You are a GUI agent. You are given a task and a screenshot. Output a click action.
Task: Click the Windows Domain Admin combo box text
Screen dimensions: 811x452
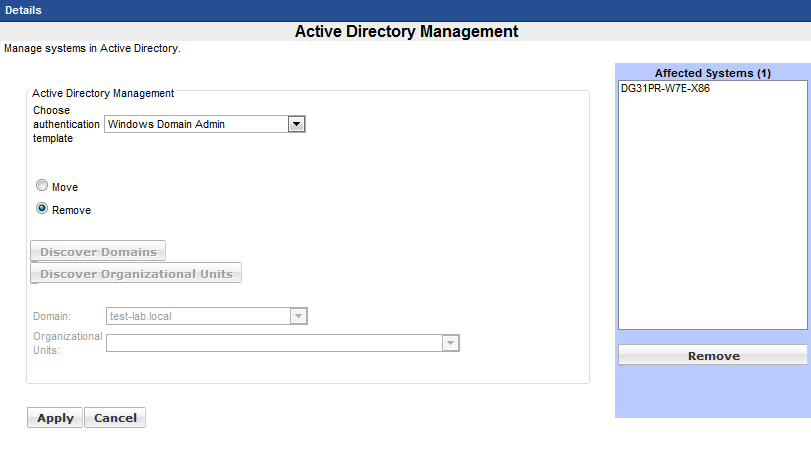coord(195,124)
